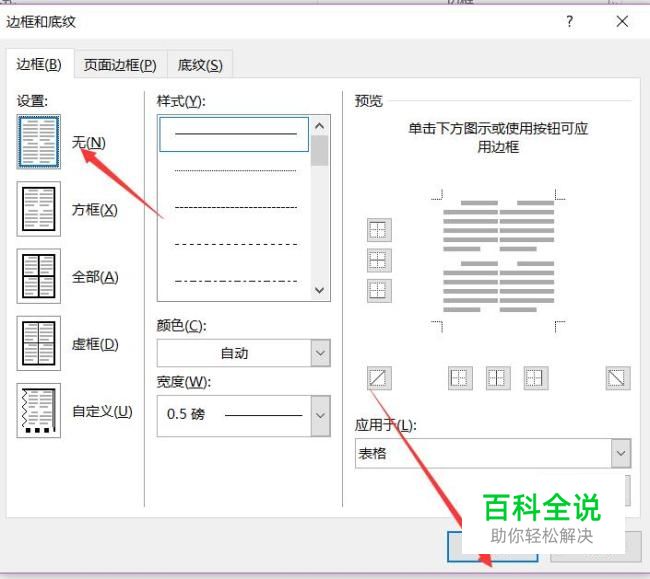The height and width of the screenshot is (579, 650).
Task: Choose the dash-dot line style
Action: click(235, 281)
